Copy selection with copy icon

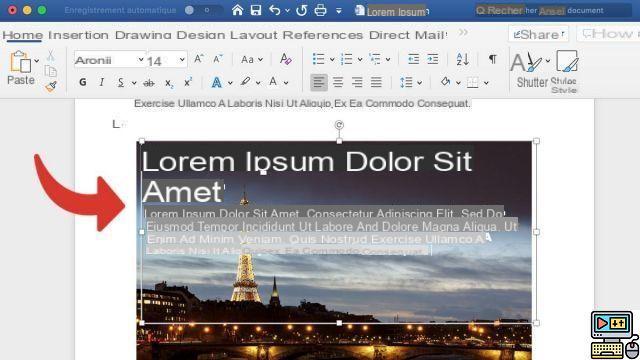tap(51, 71)
